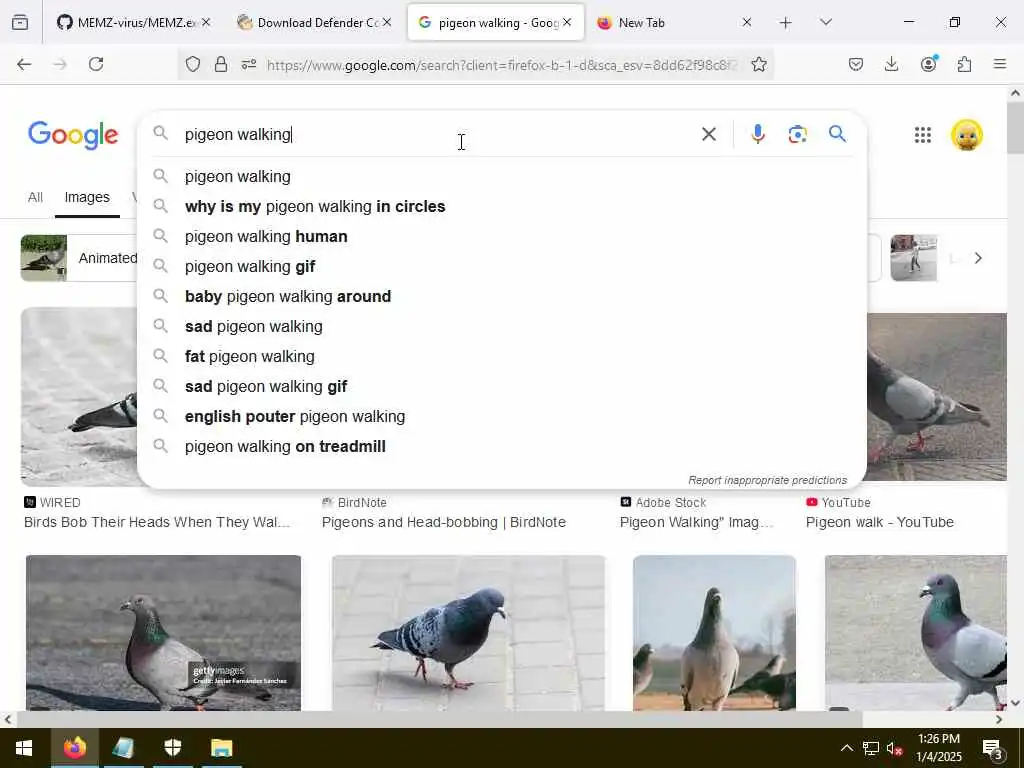Choose suggestion 'pigeon walking on treadmill'

click(x=502, y=447)
